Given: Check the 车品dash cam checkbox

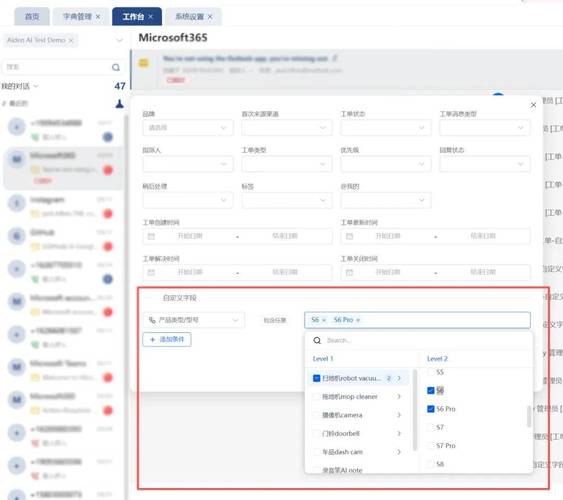Looking at the screenshot, I should 316,452.
